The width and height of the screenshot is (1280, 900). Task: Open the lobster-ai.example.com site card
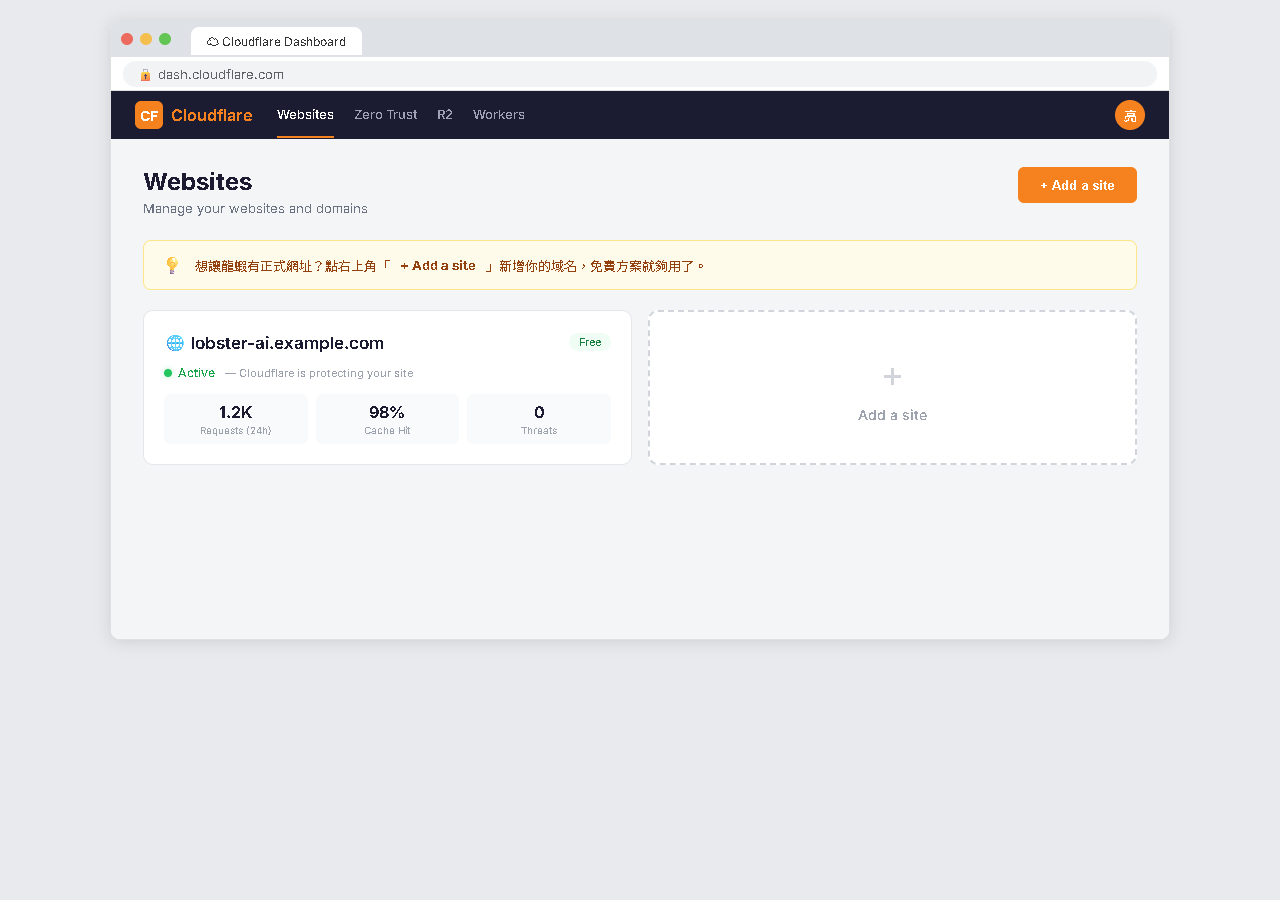click(x=387, y=388)
